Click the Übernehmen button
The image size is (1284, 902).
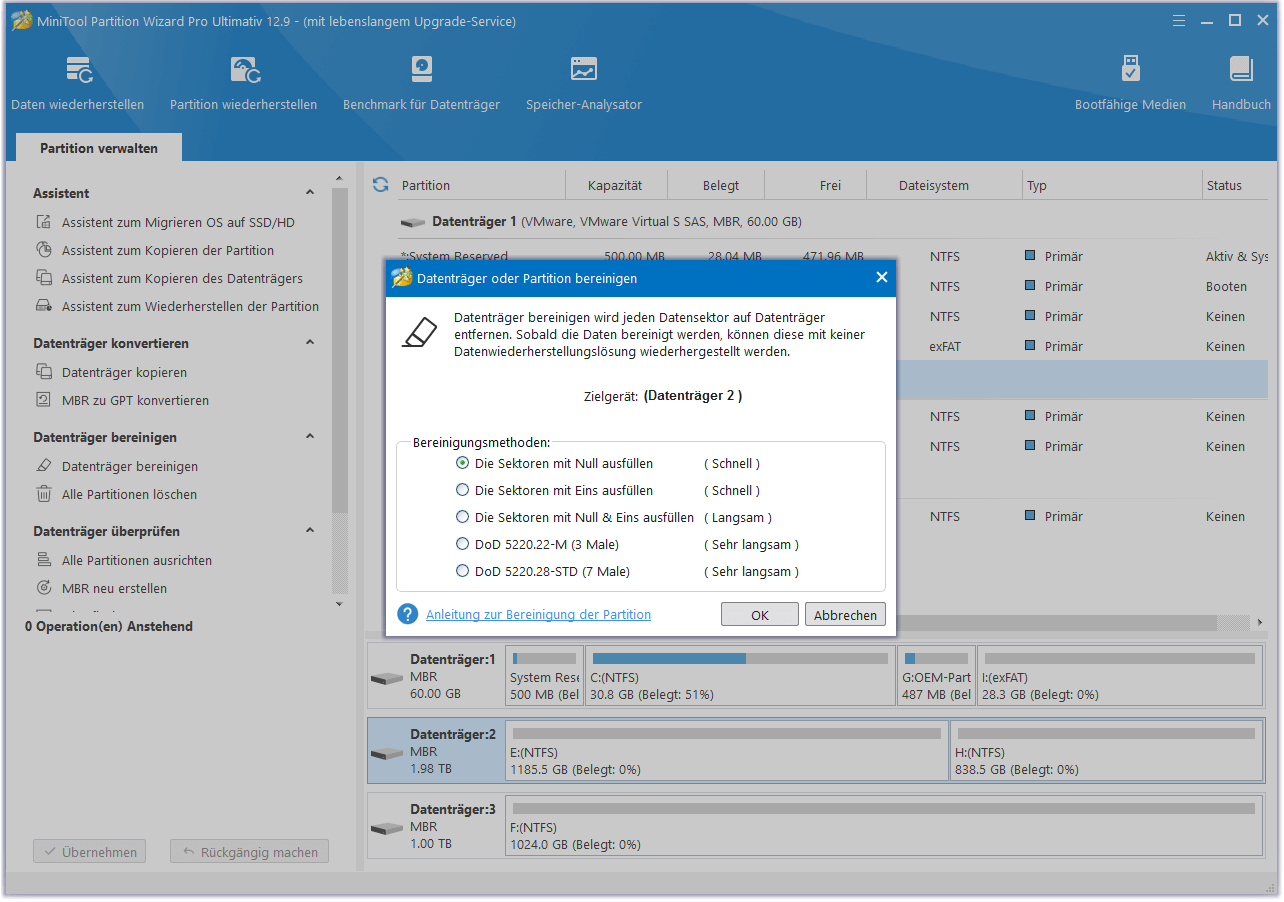point(90,853)
